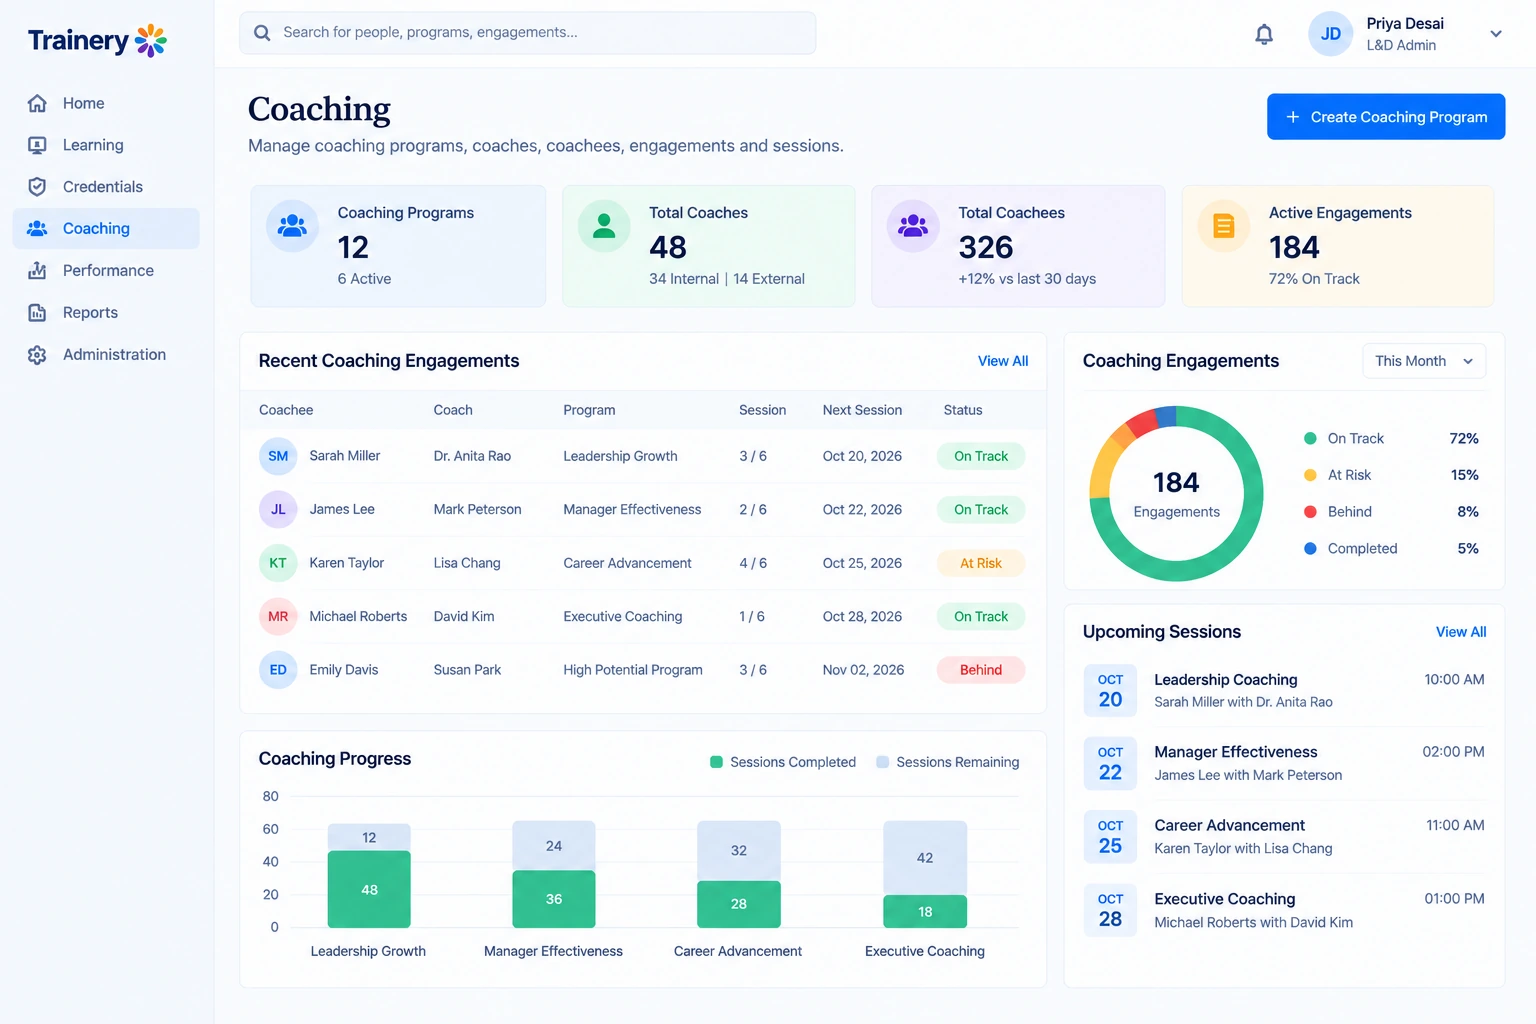The height and width of the screenshot is (1024, 1536).
Task: Click the Performance chart icon
Action: click(x=37, y=270)
